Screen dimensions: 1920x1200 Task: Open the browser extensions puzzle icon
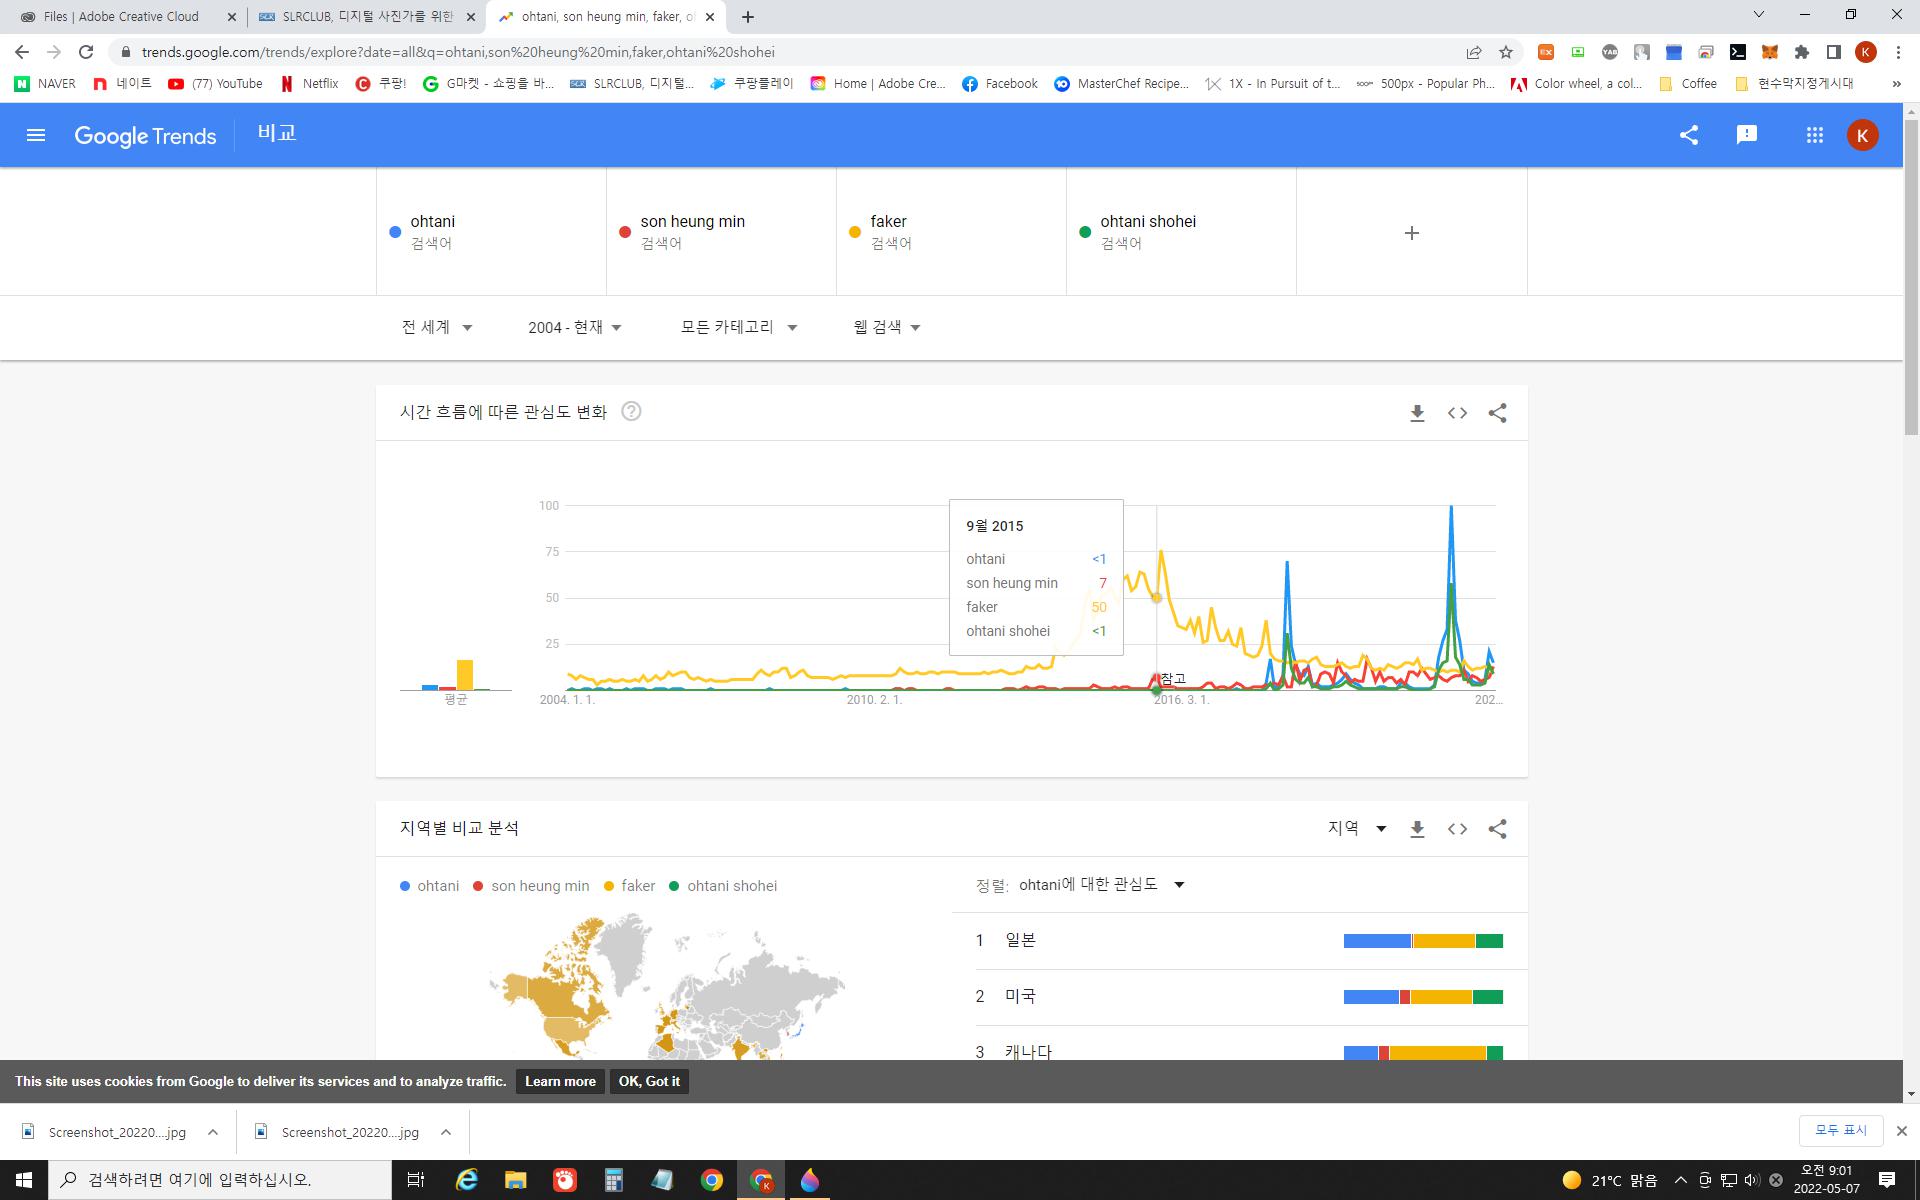[x=1802, y=52]
